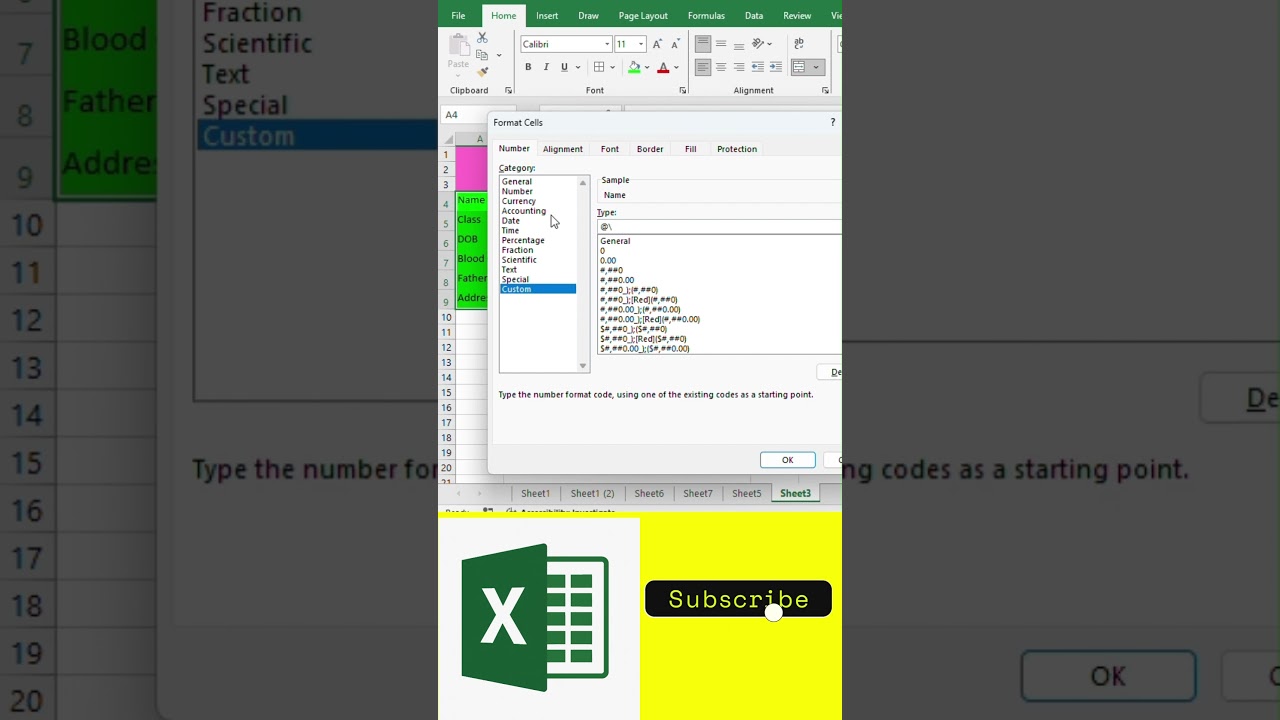Screen dimensions: 1280x720
Task: Apply green Fill Color bucket
Action: click(x=634, y=68)
